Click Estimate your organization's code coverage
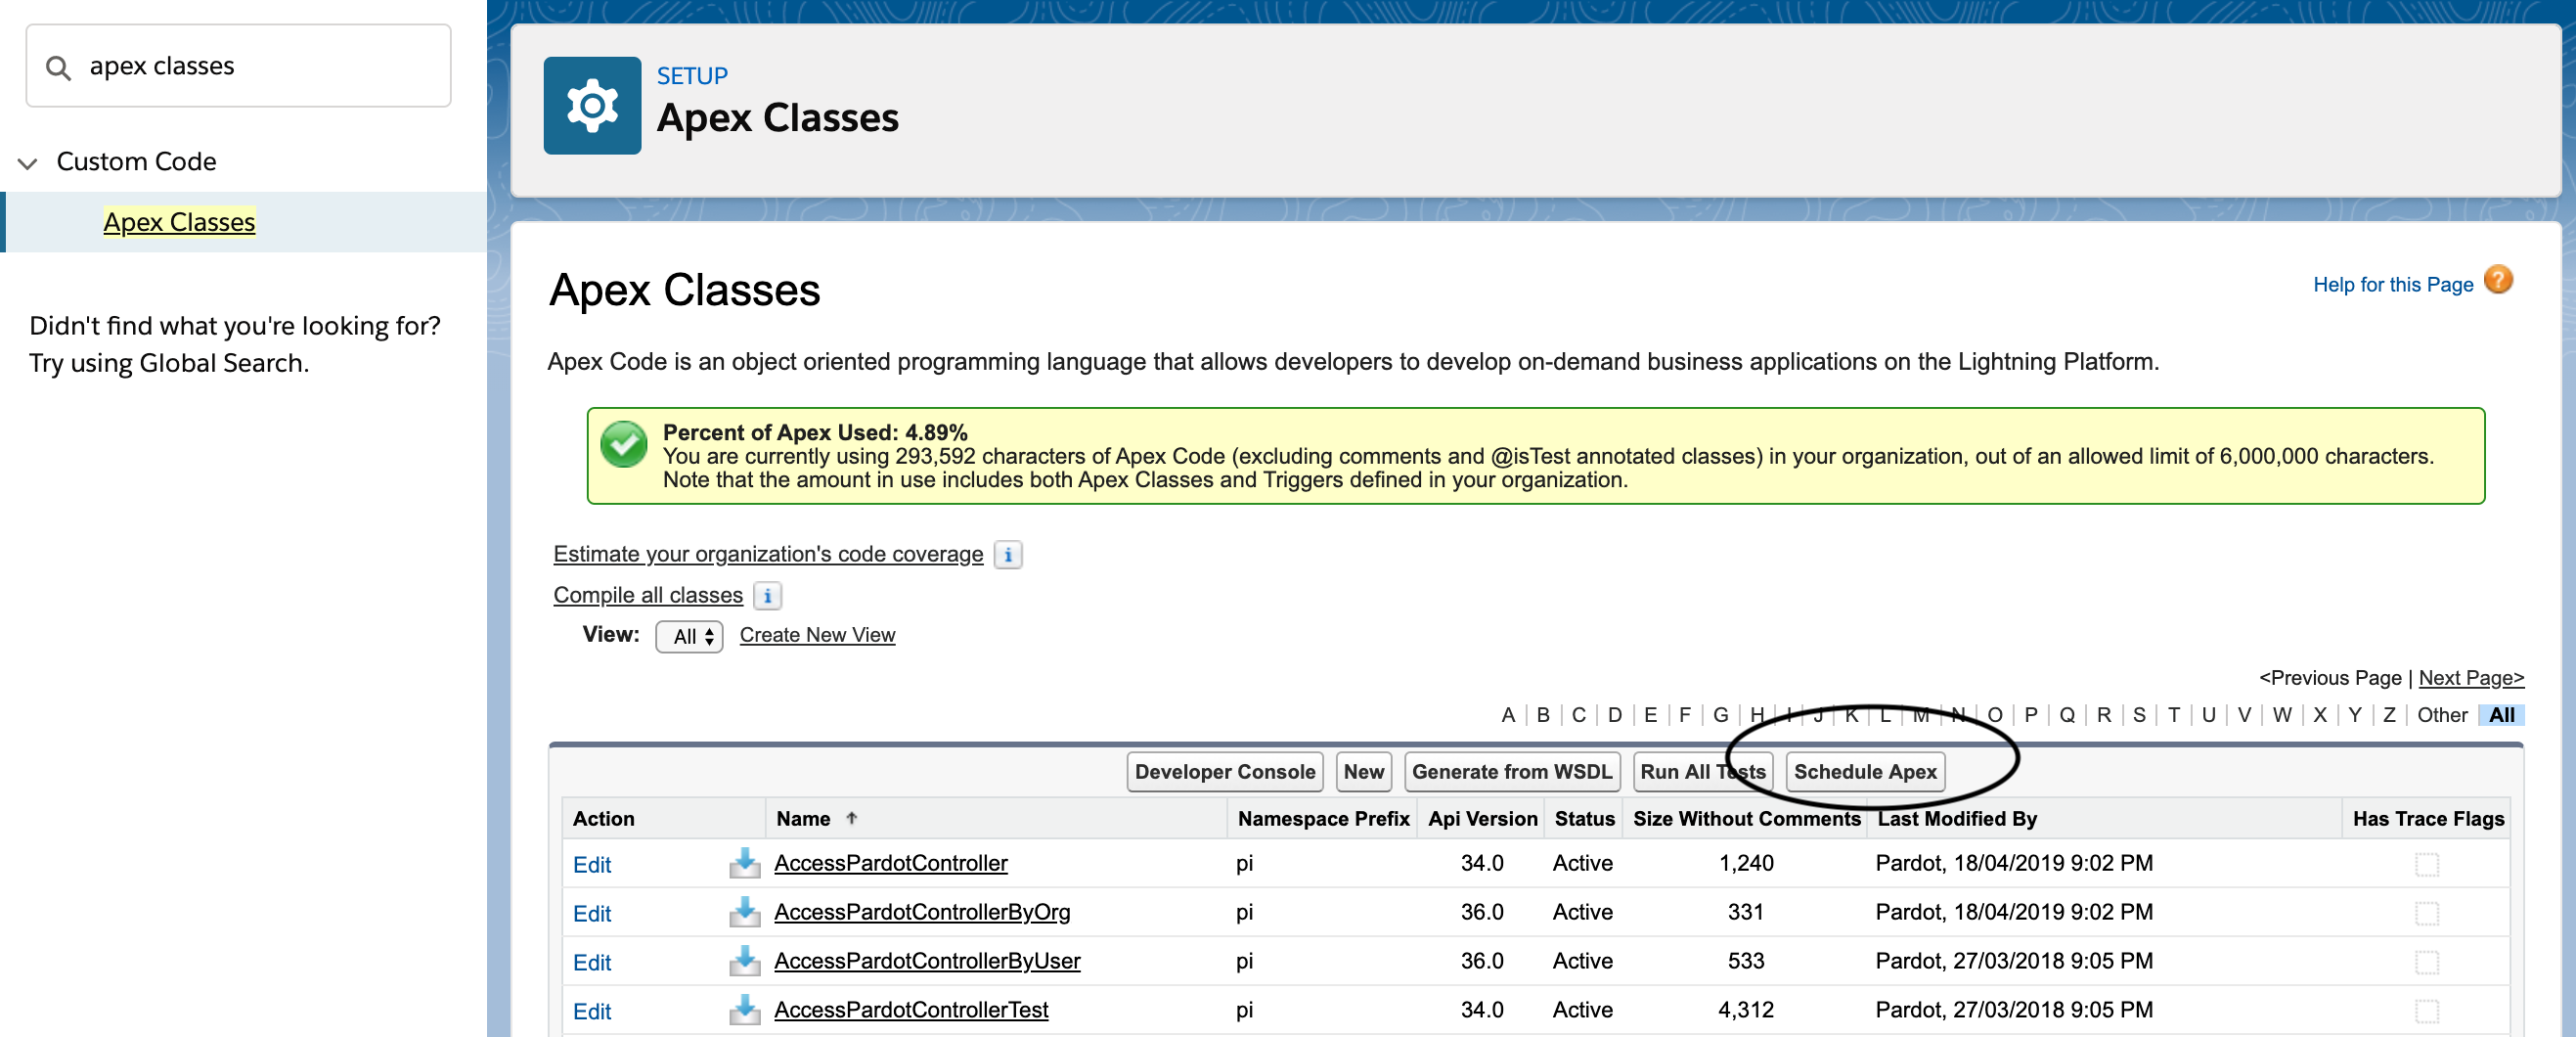Image resolution: width=2576 pixels, height=1037 pixels. point(768,554)
